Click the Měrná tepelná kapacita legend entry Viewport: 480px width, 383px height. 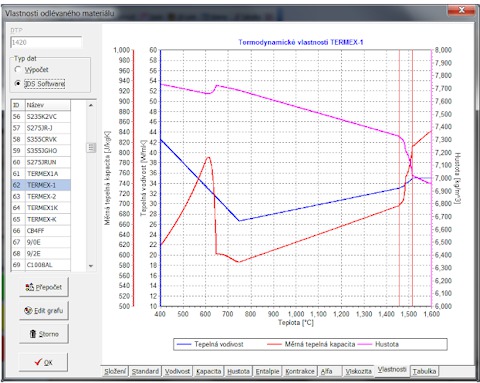(311, 344)
